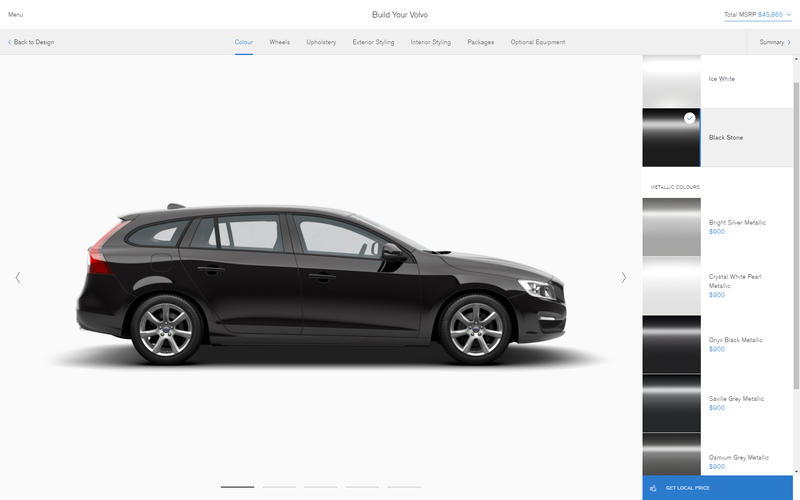Select the second image view indicator
This screenshot has width=800, height=500.
[x=279, y=487]
